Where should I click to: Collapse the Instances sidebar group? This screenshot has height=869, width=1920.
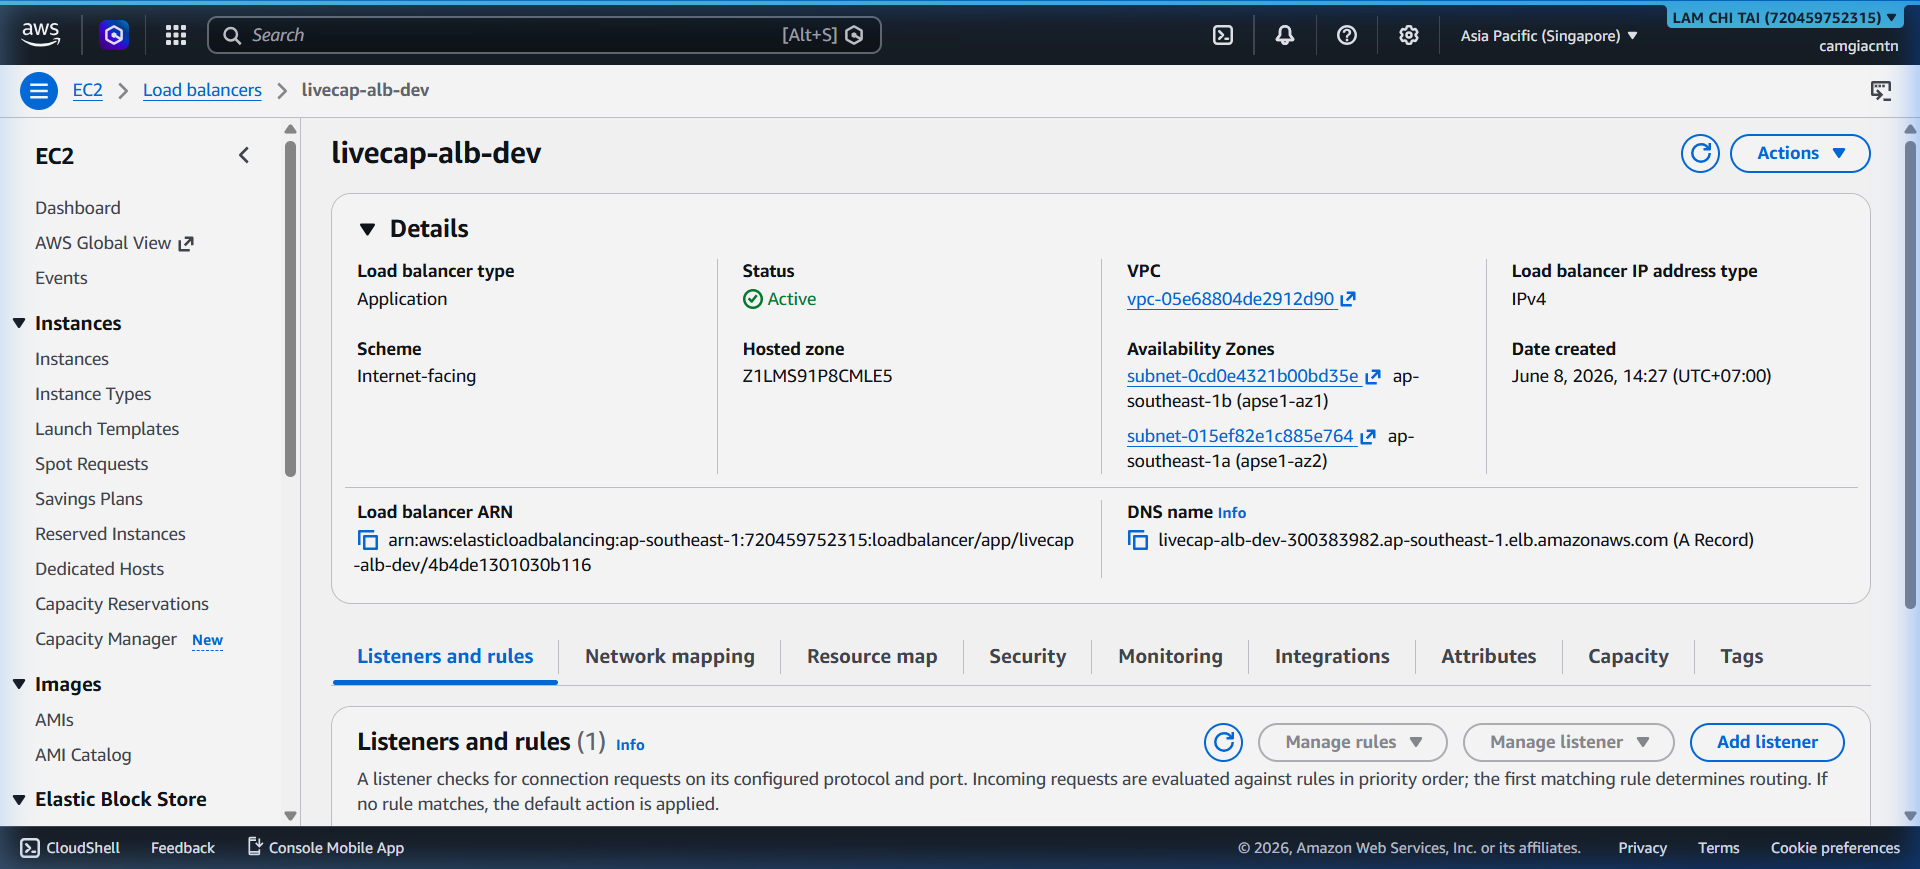click(x=19, y=323)
